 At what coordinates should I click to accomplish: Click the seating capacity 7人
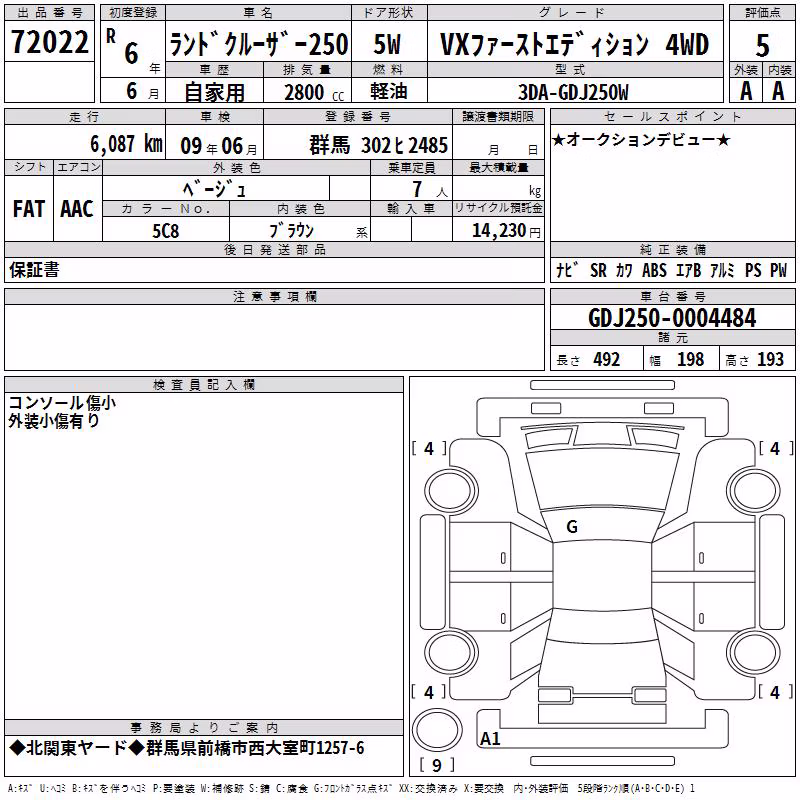click(430, 189)
